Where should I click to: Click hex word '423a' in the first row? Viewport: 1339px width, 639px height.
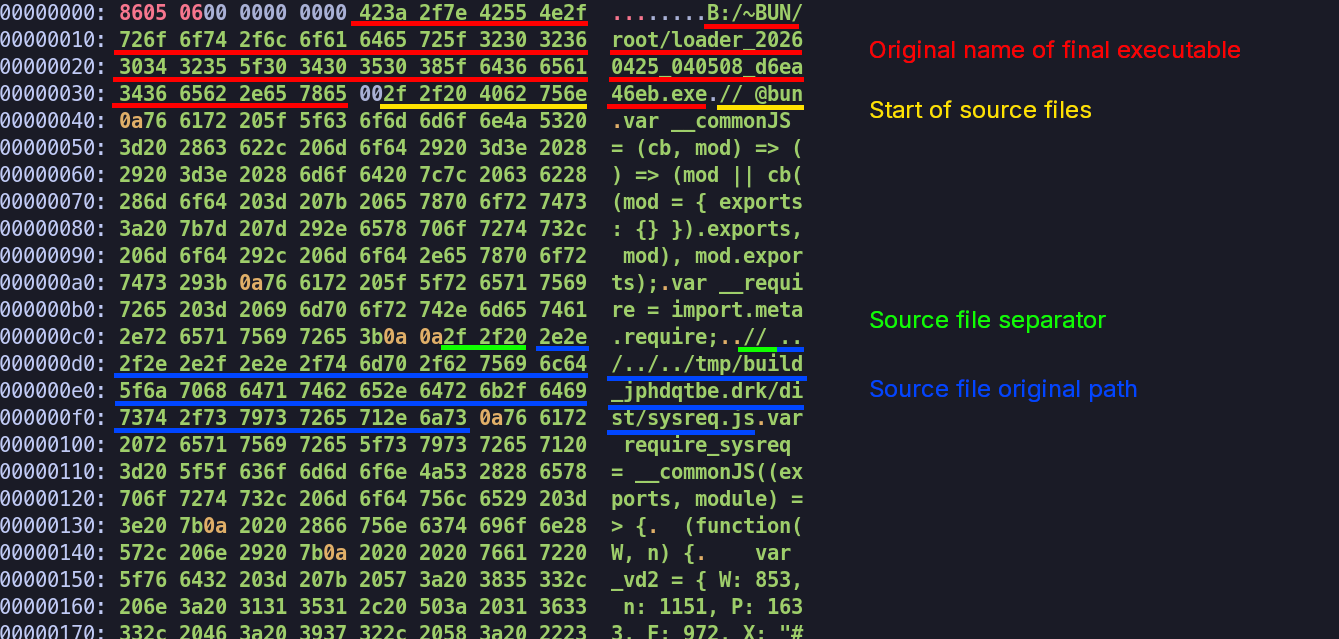pos(383,13)
